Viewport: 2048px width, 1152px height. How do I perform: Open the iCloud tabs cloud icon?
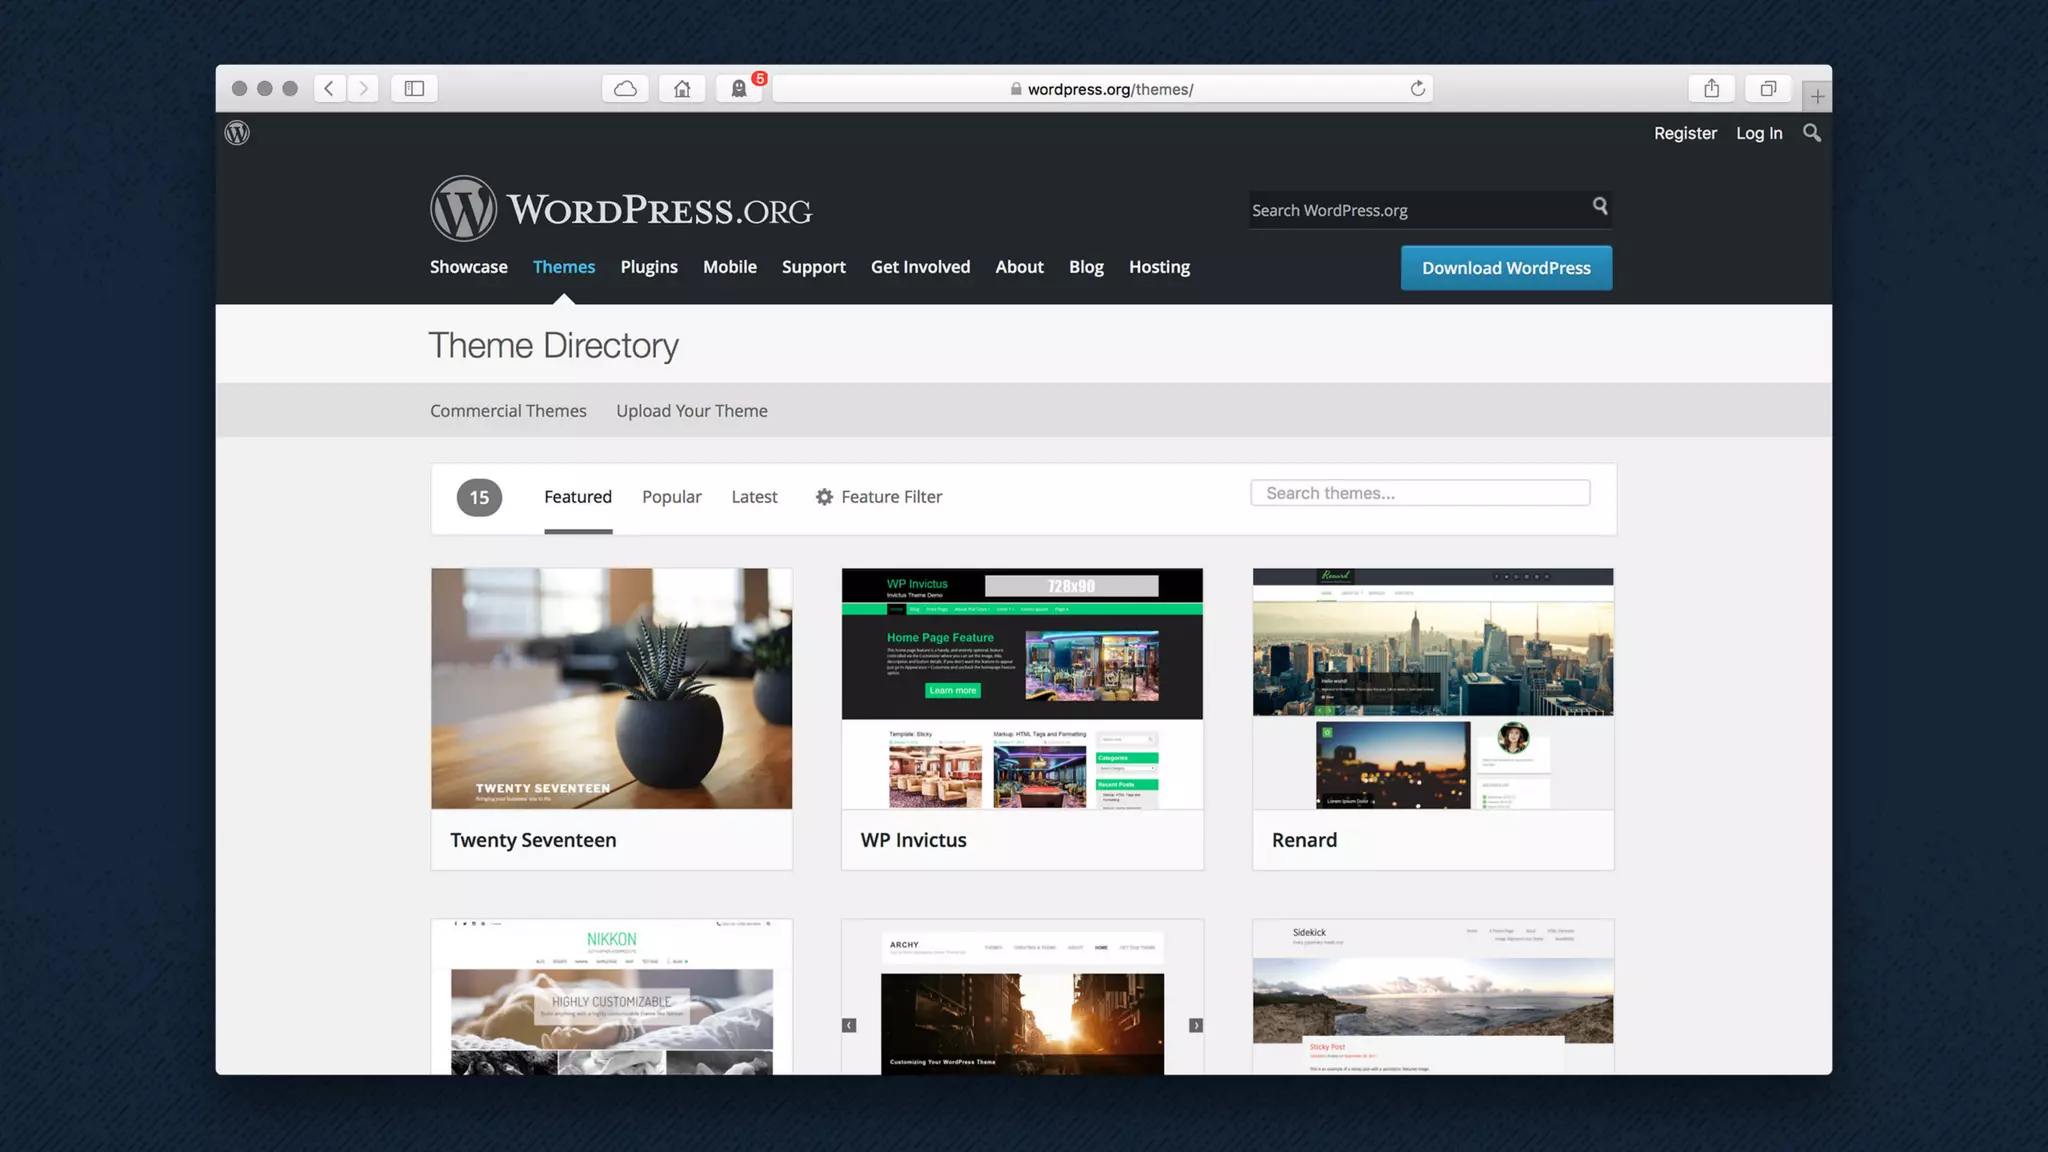coord(625,89)
